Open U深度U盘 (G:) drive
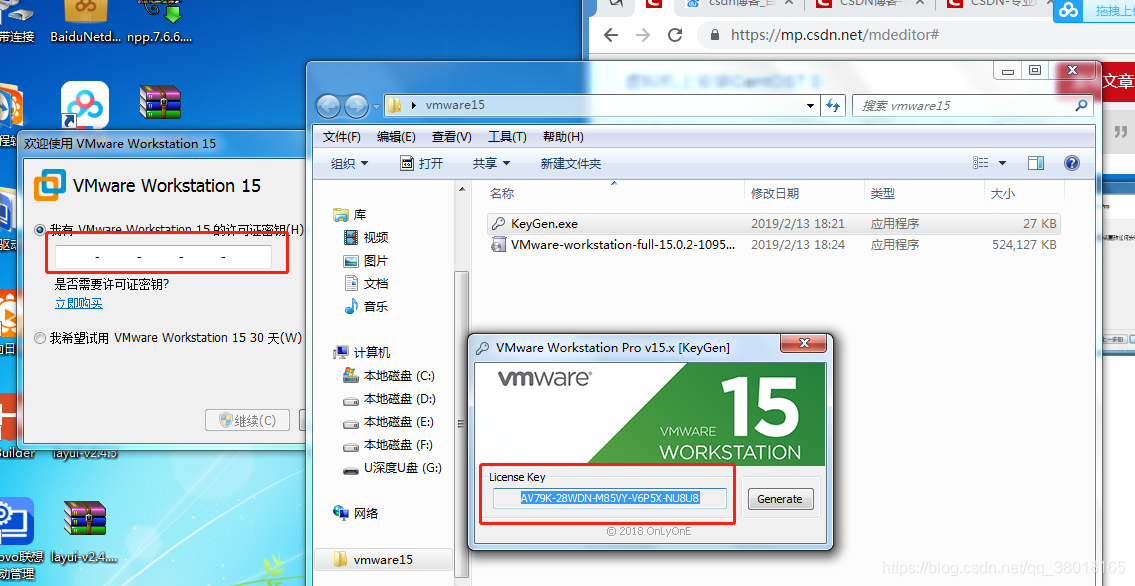Viewport: 1135px width, 586px height. tap(392, 468)
